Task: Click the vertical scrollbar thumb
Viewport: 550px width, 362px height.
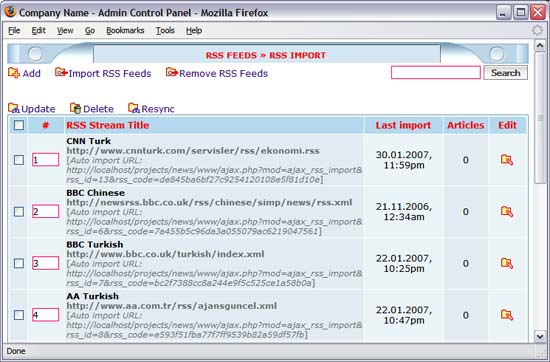Action: (540, 117)
